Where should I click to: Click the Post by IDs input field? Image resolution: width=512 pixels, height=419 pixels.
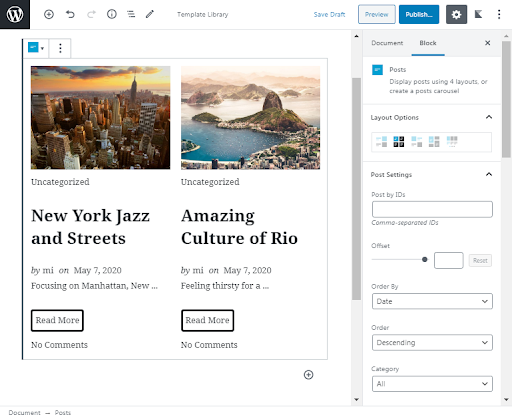(432, 209)
